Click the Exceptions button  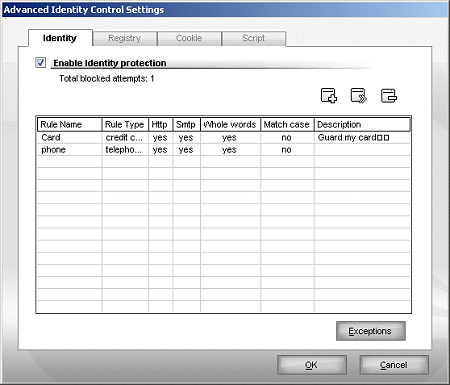point(371,331)
